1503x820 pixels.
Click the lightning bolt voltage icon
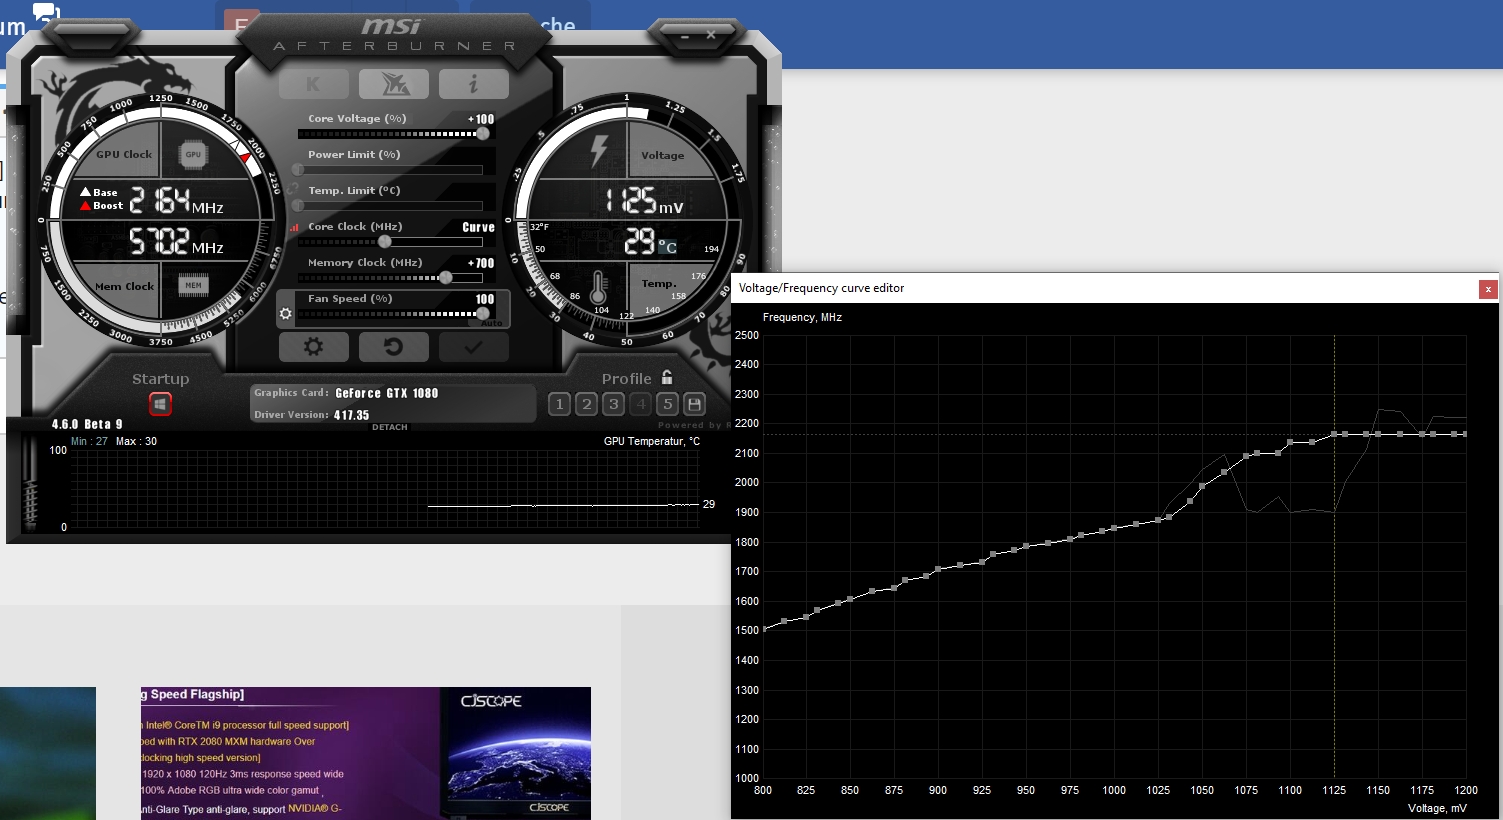pos(599,150)
